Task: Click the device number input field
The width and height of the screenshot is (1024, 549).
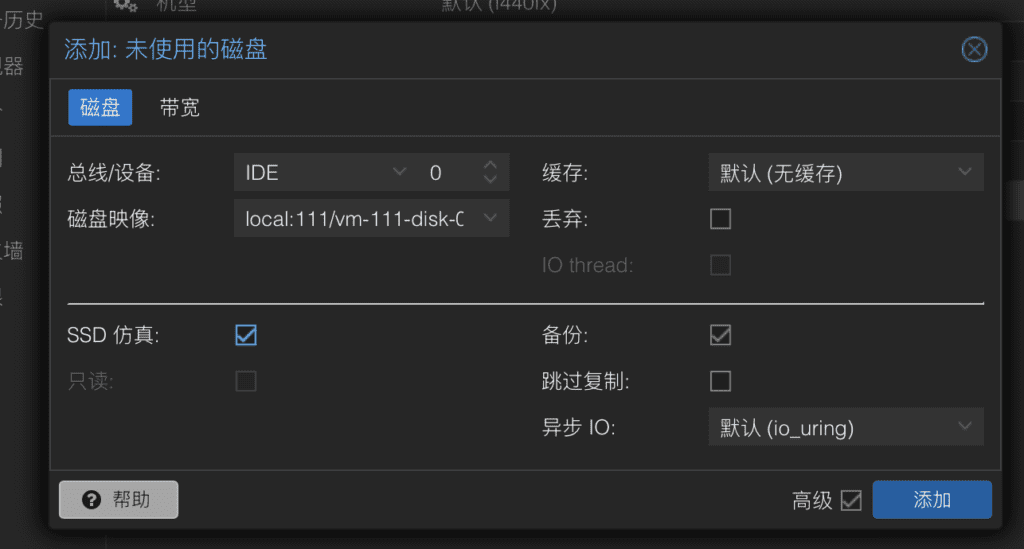Action: 453,172
